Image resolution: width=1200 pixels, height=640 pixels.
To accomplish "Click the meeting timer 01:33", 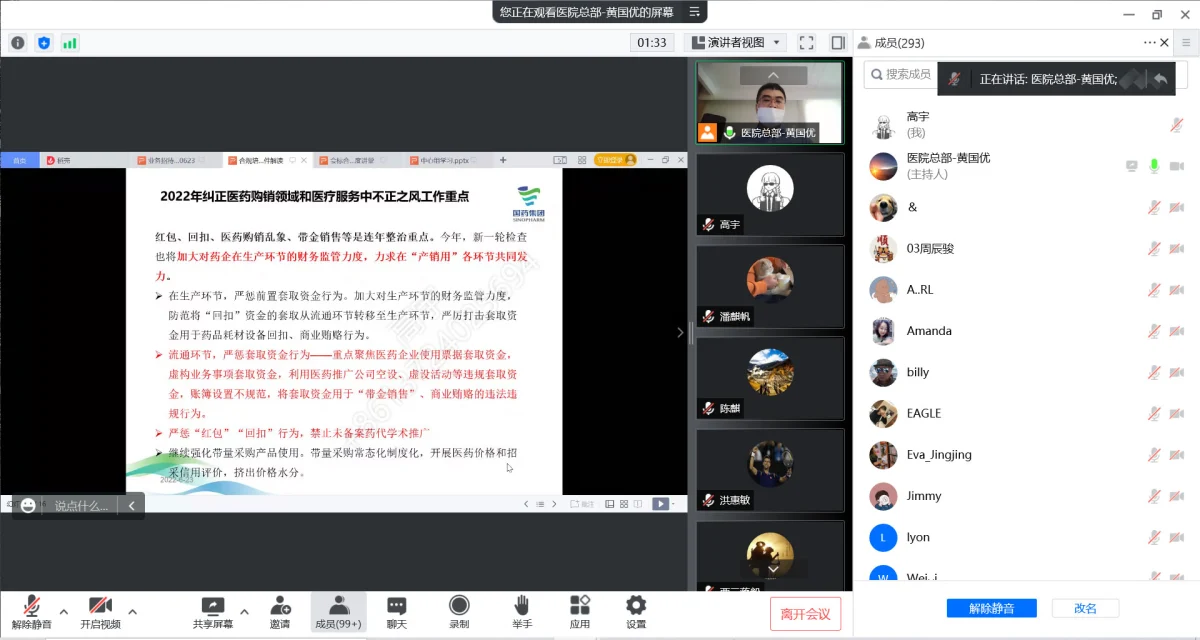I will tap(651, 43).
